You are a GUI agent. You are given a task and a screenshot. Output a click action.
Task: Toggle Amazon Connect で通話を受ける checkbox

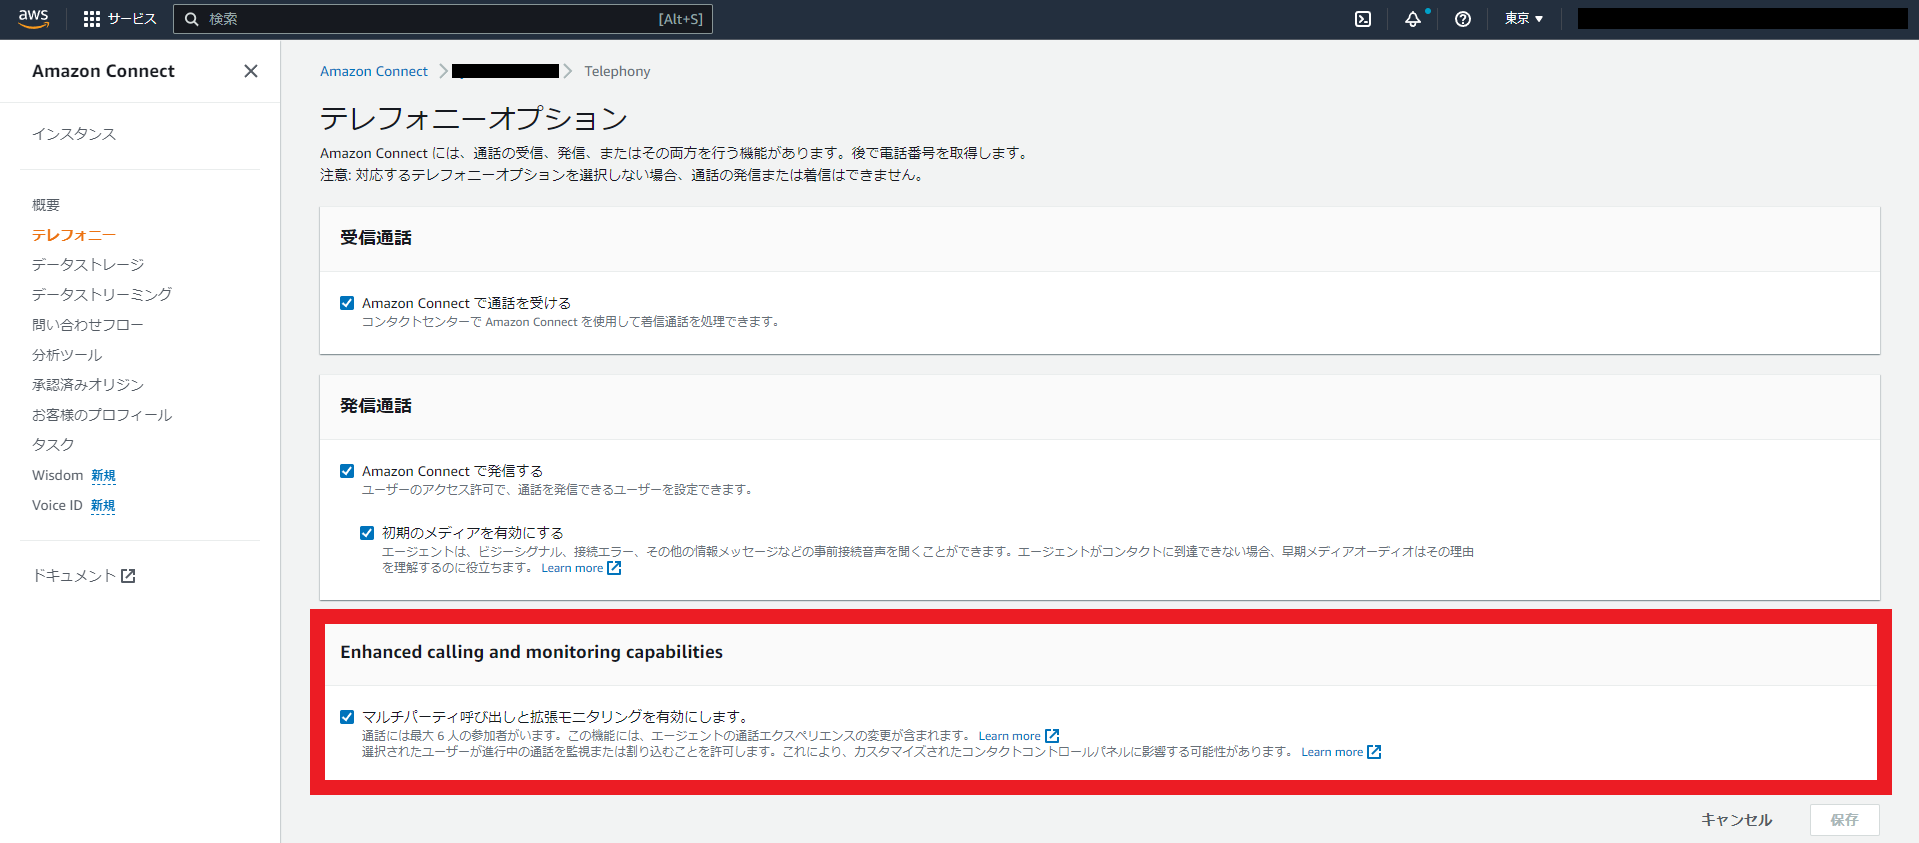347,303
